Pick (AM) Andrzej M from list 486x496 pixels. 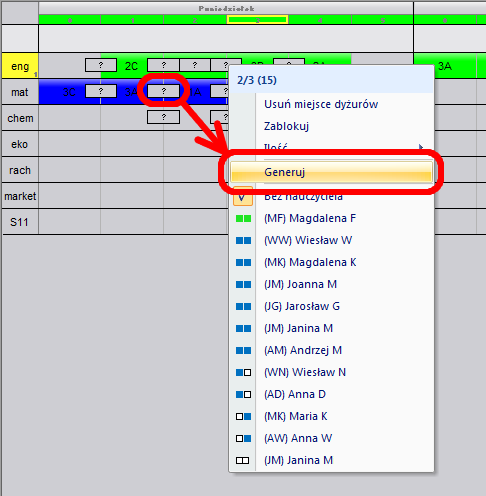click(x=303, y=351)
